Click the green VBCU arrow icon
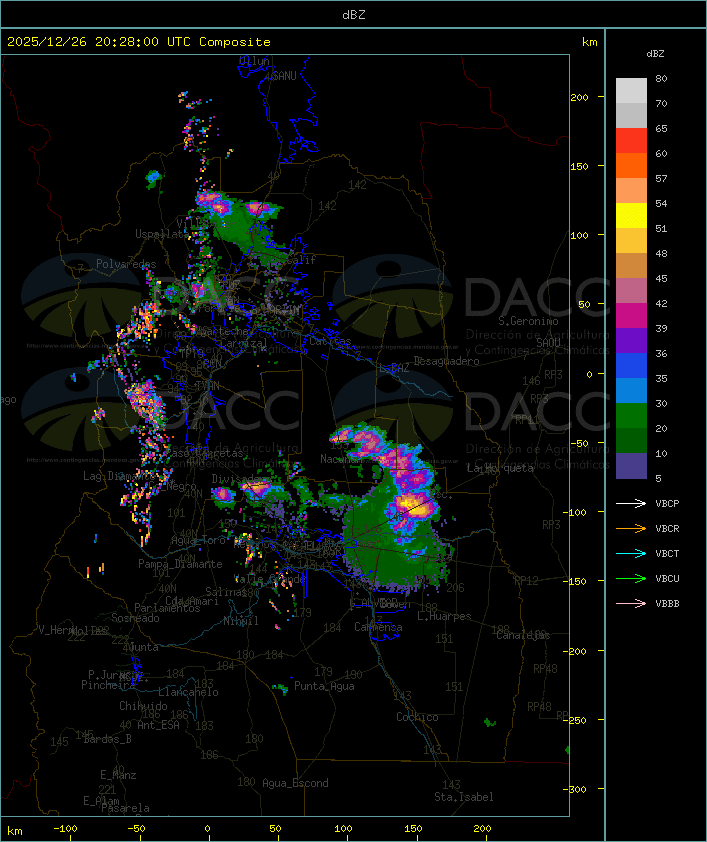This screenshot has width=707, height=842. 631,578
